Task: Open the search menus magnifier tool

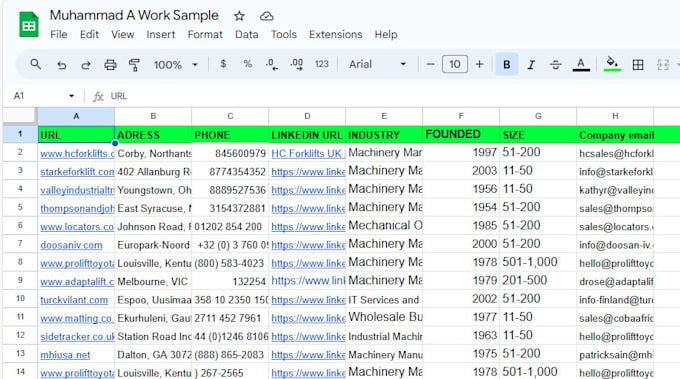Action: 36,65
